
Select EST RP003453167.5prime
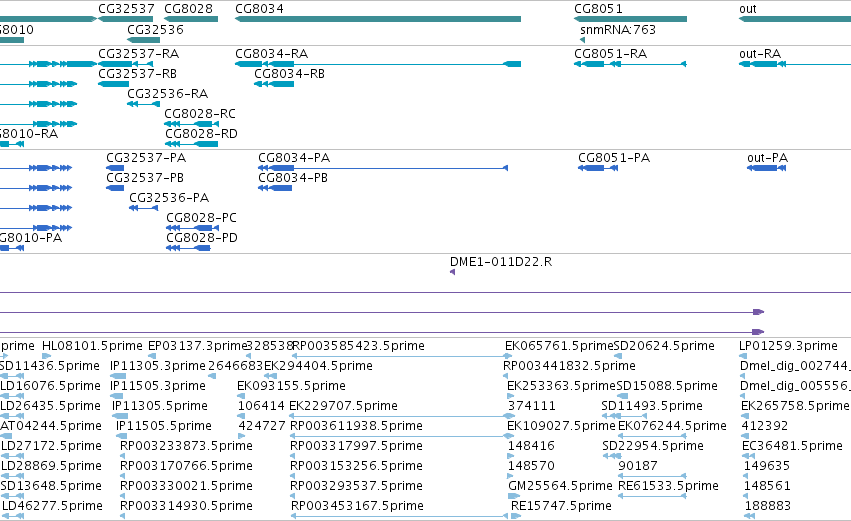357,507
